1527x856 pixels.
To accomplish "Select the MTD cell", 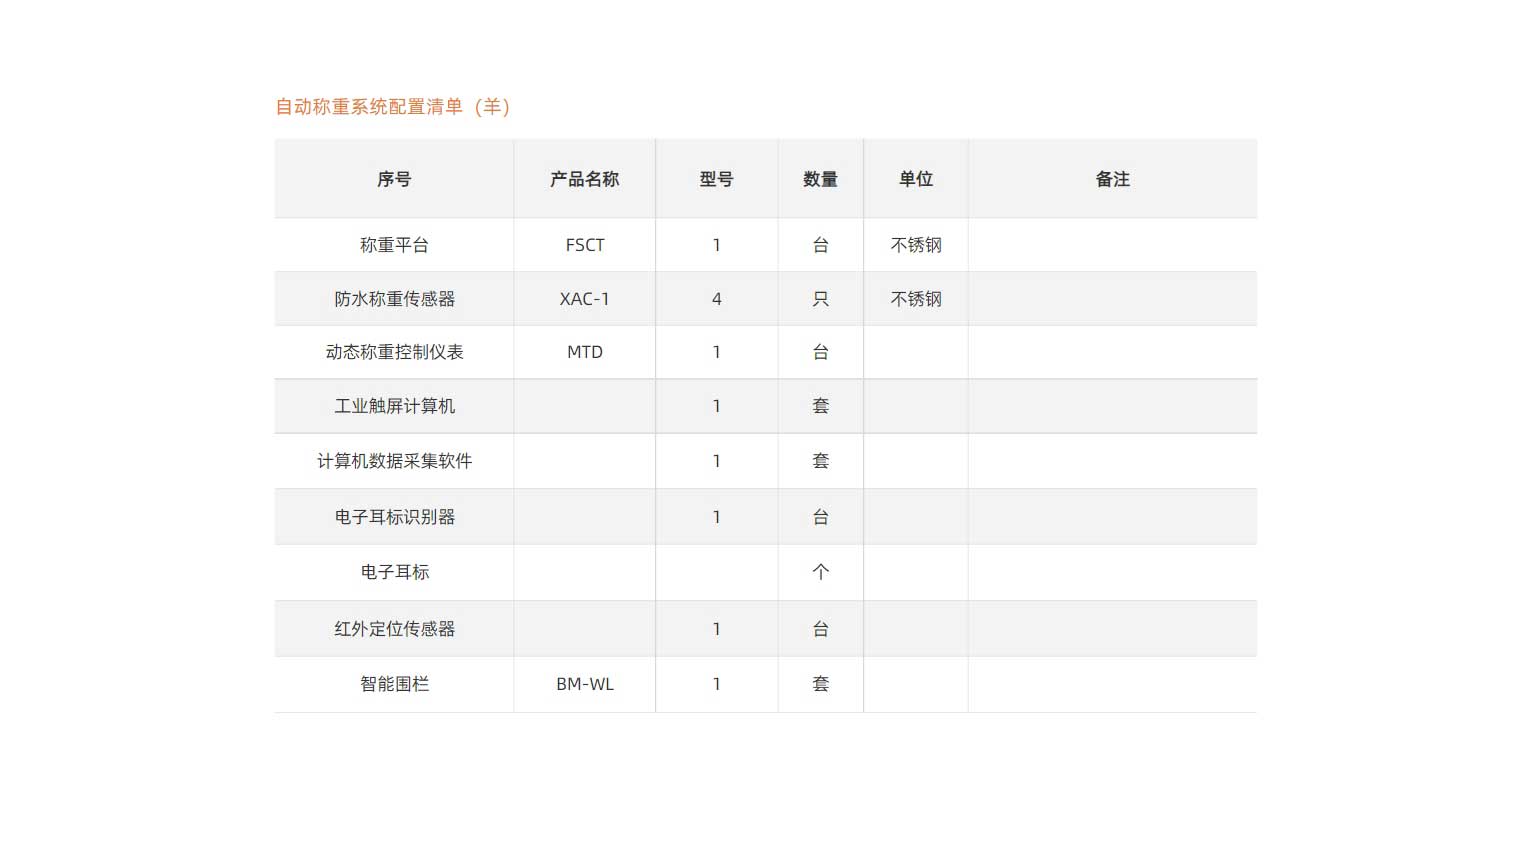I will pos(584,352).
